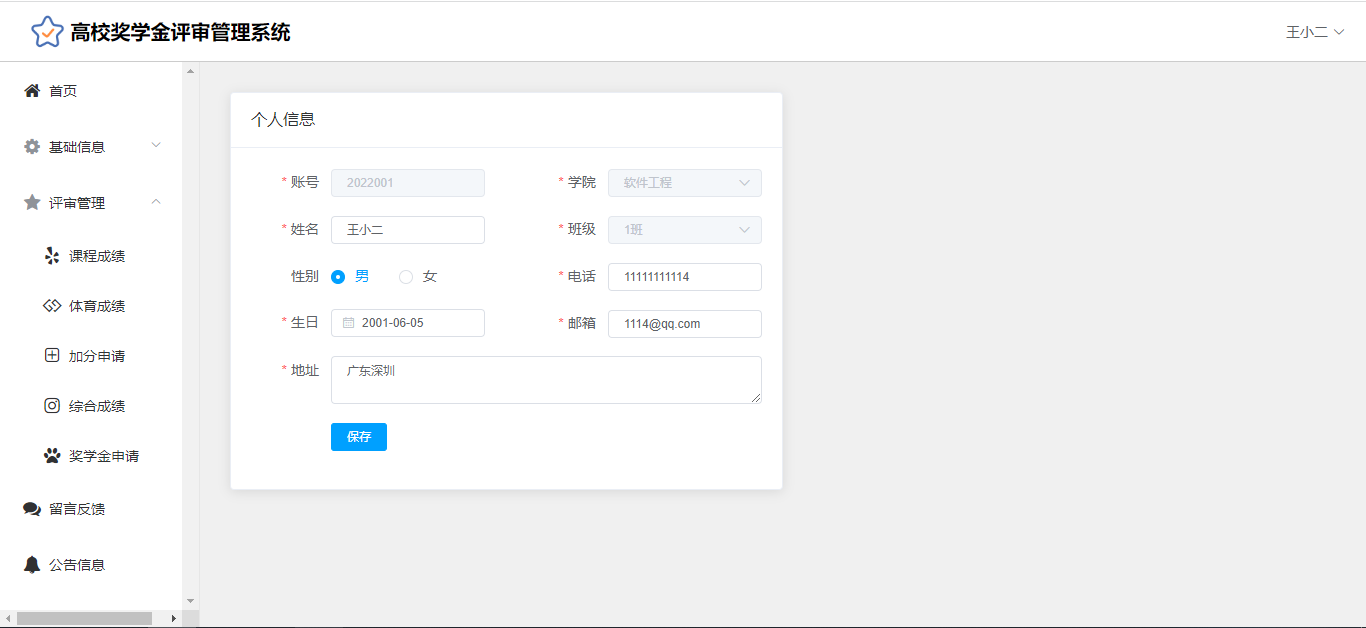The width and height of the screenshot is (1366, 628).
Task: Click the sidebar scrollbar up arrow
Action: pos(190,71)
